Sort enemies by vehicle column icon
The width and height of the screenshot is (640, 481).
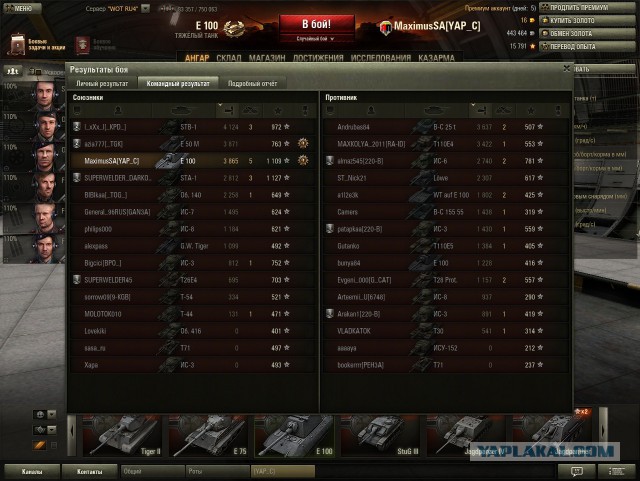436,110
